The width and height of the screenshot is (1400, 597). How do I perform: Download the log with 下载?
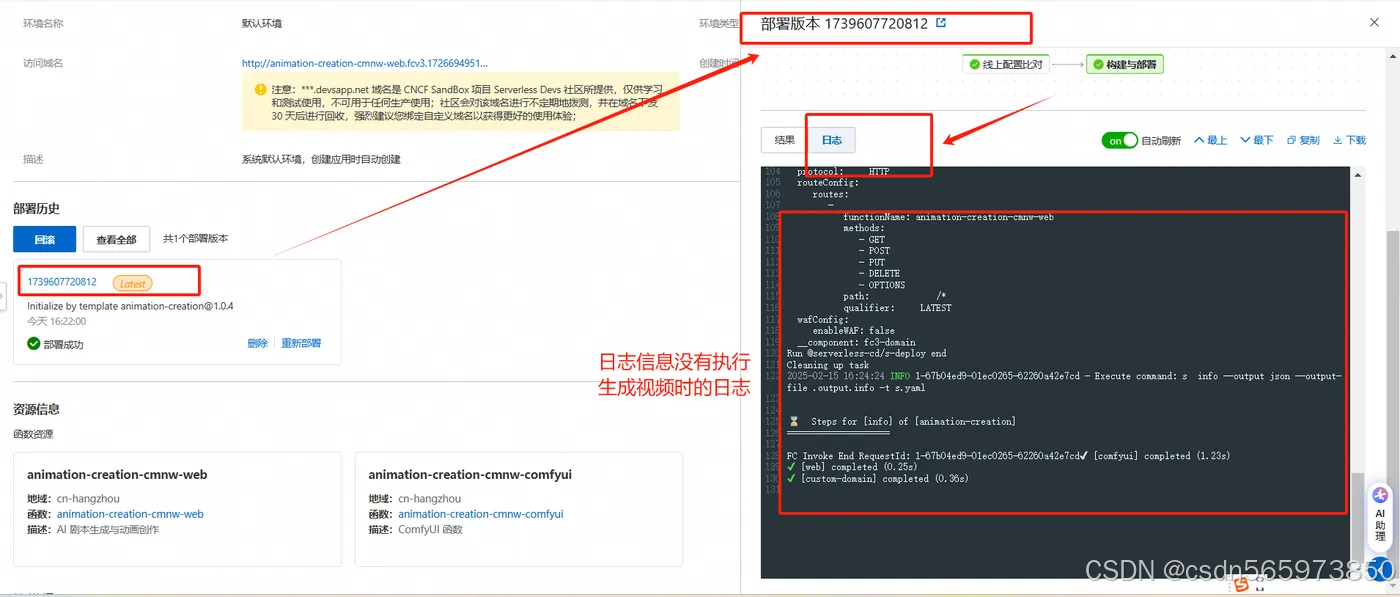click(x=1350, y=141)
